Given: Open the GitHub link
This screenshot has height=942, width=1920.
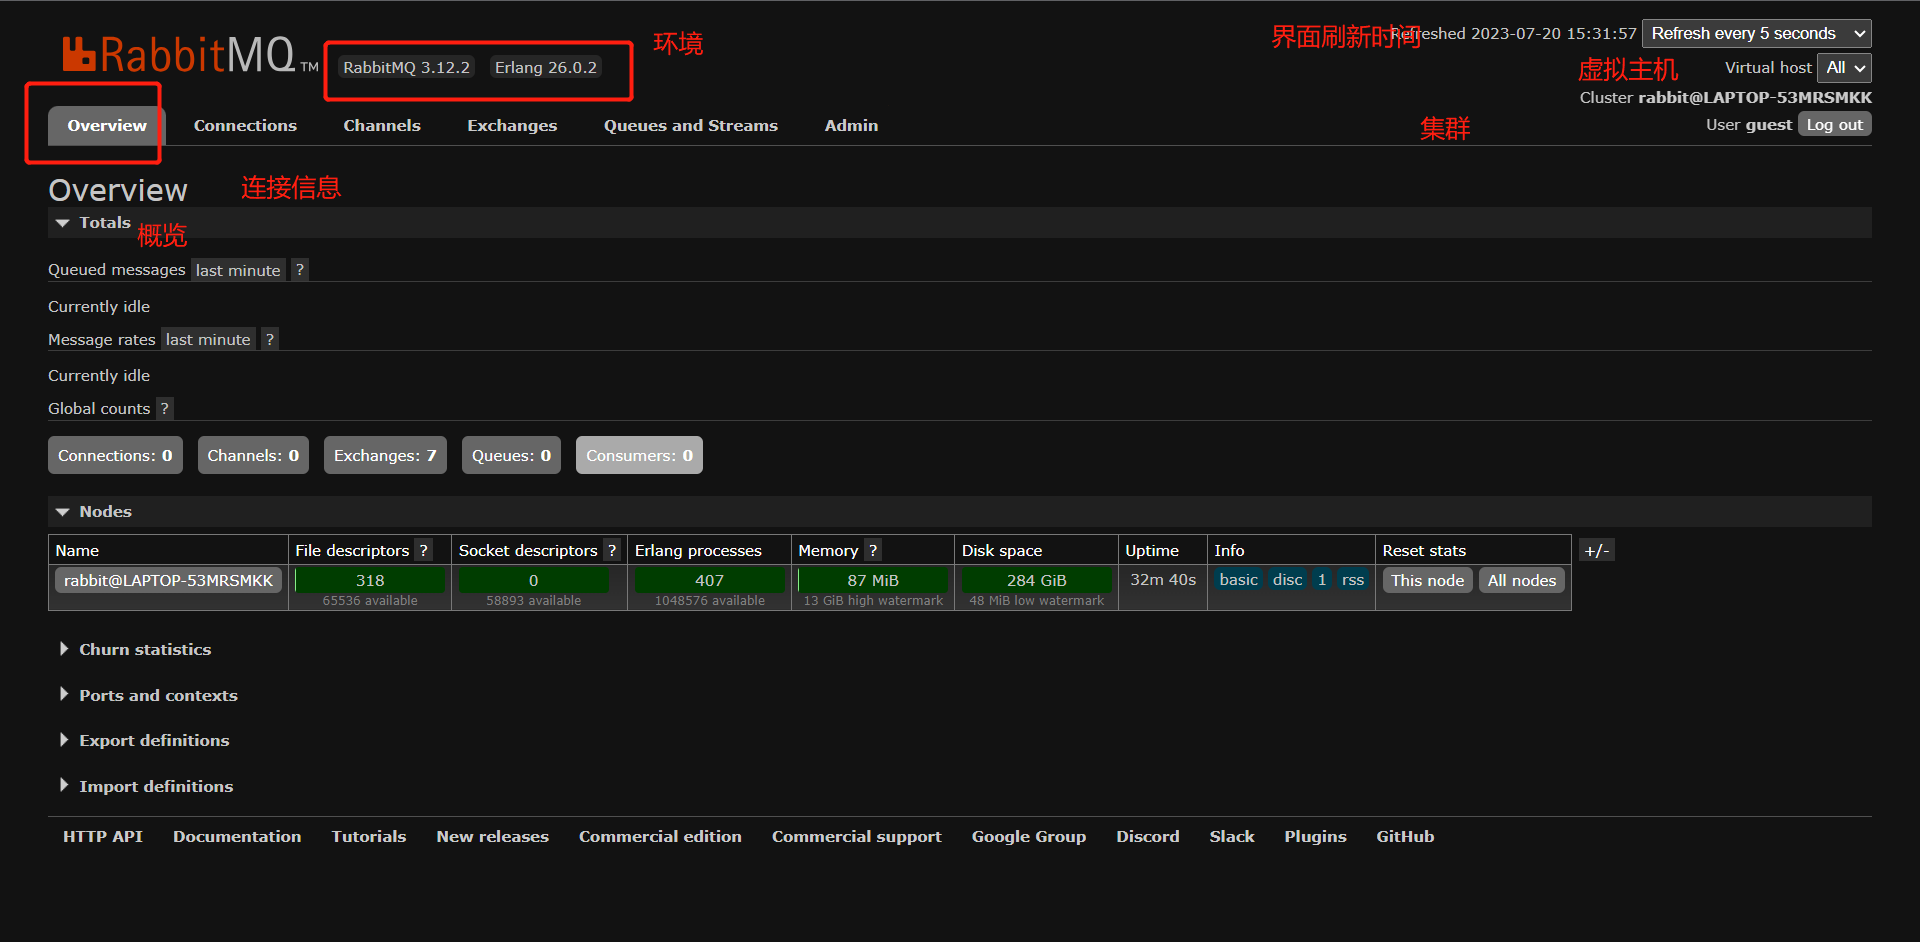Looking at the screenshot, I should pyautogui.click(x=1405, y=836).
